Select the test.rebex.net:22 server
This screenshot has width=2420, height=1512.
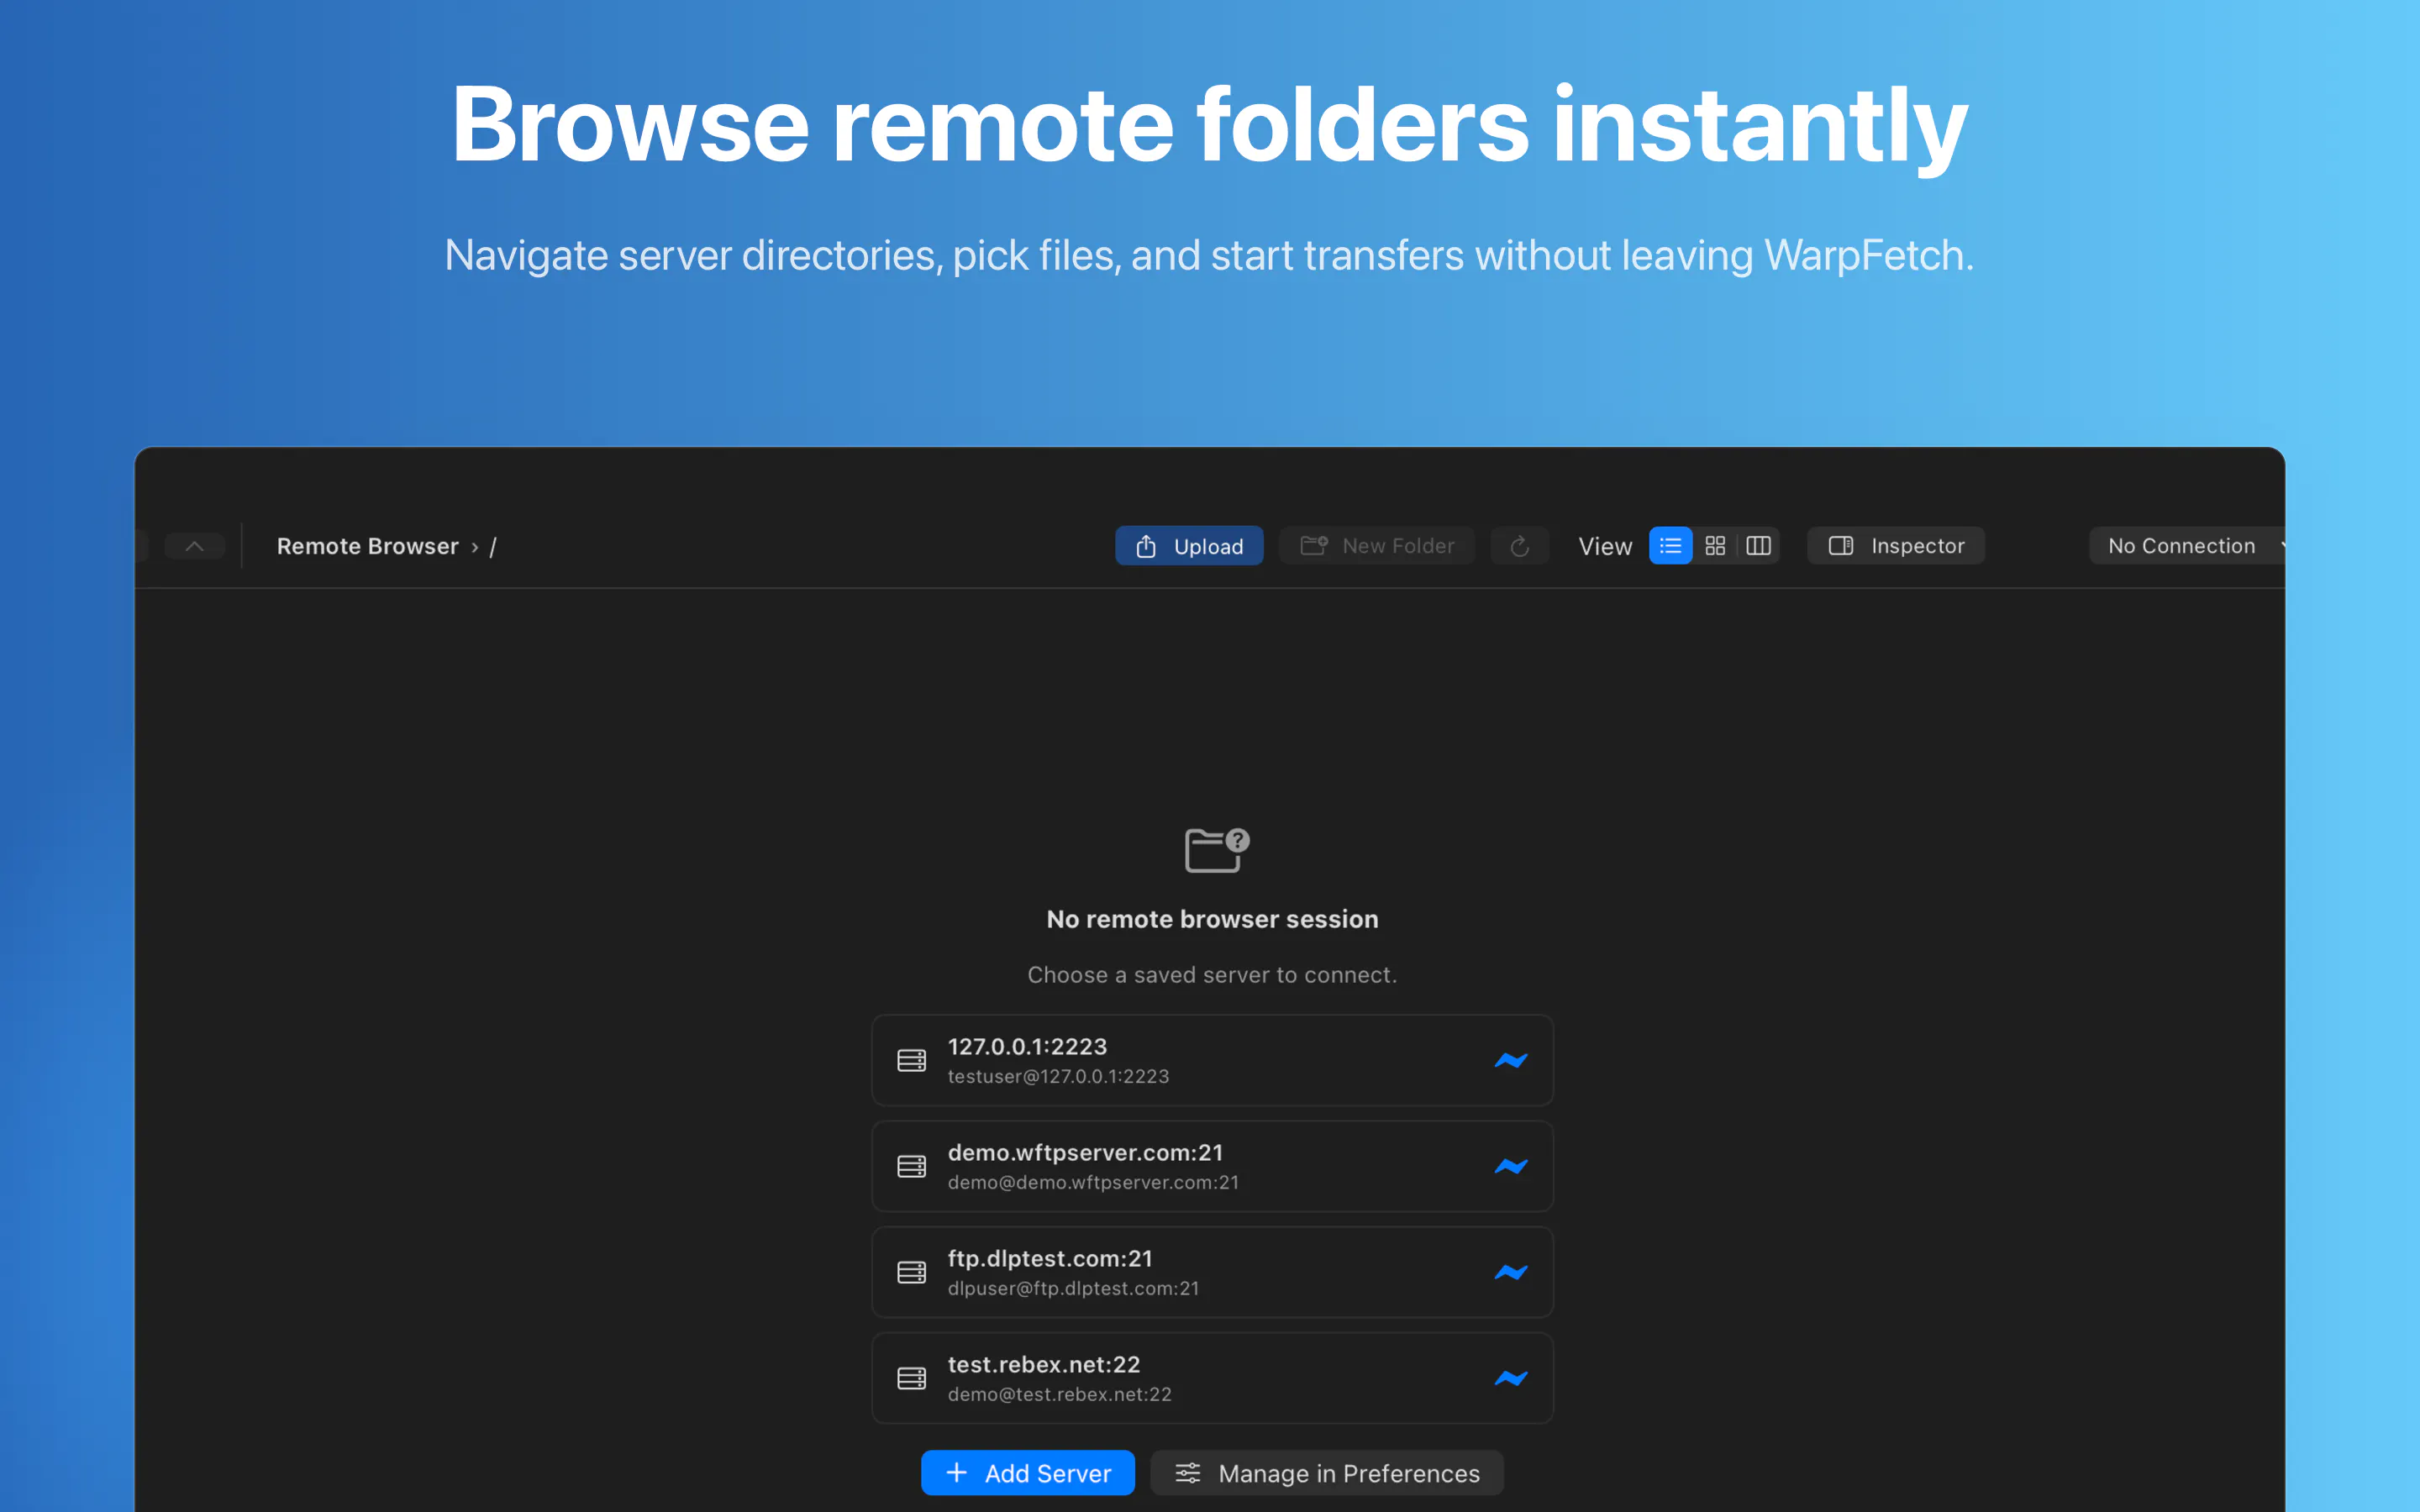[1212, 1378]
